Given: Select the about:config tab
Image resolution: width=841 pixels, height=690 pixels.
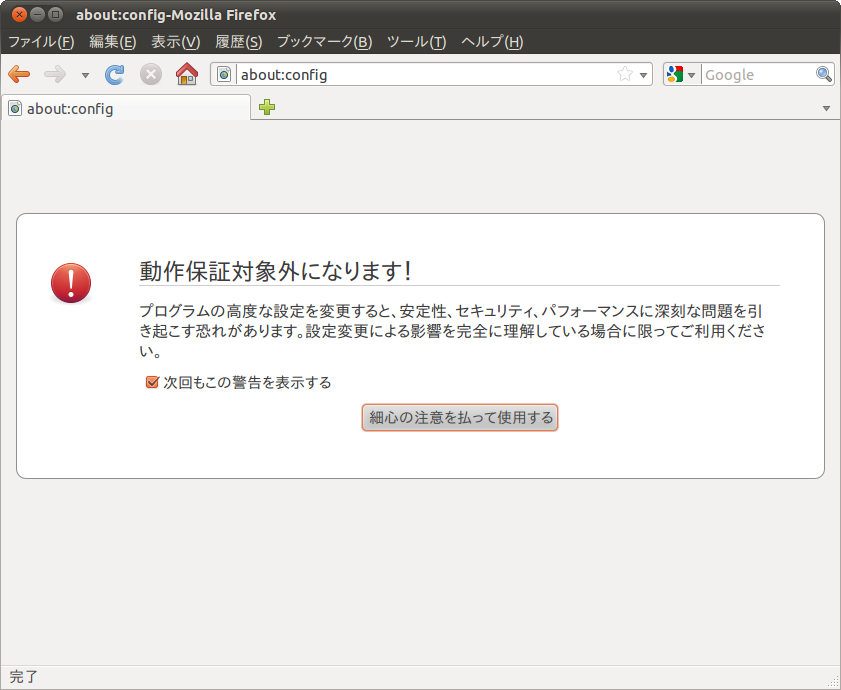Looking at the screenshot, I should (x=126, y=108).
